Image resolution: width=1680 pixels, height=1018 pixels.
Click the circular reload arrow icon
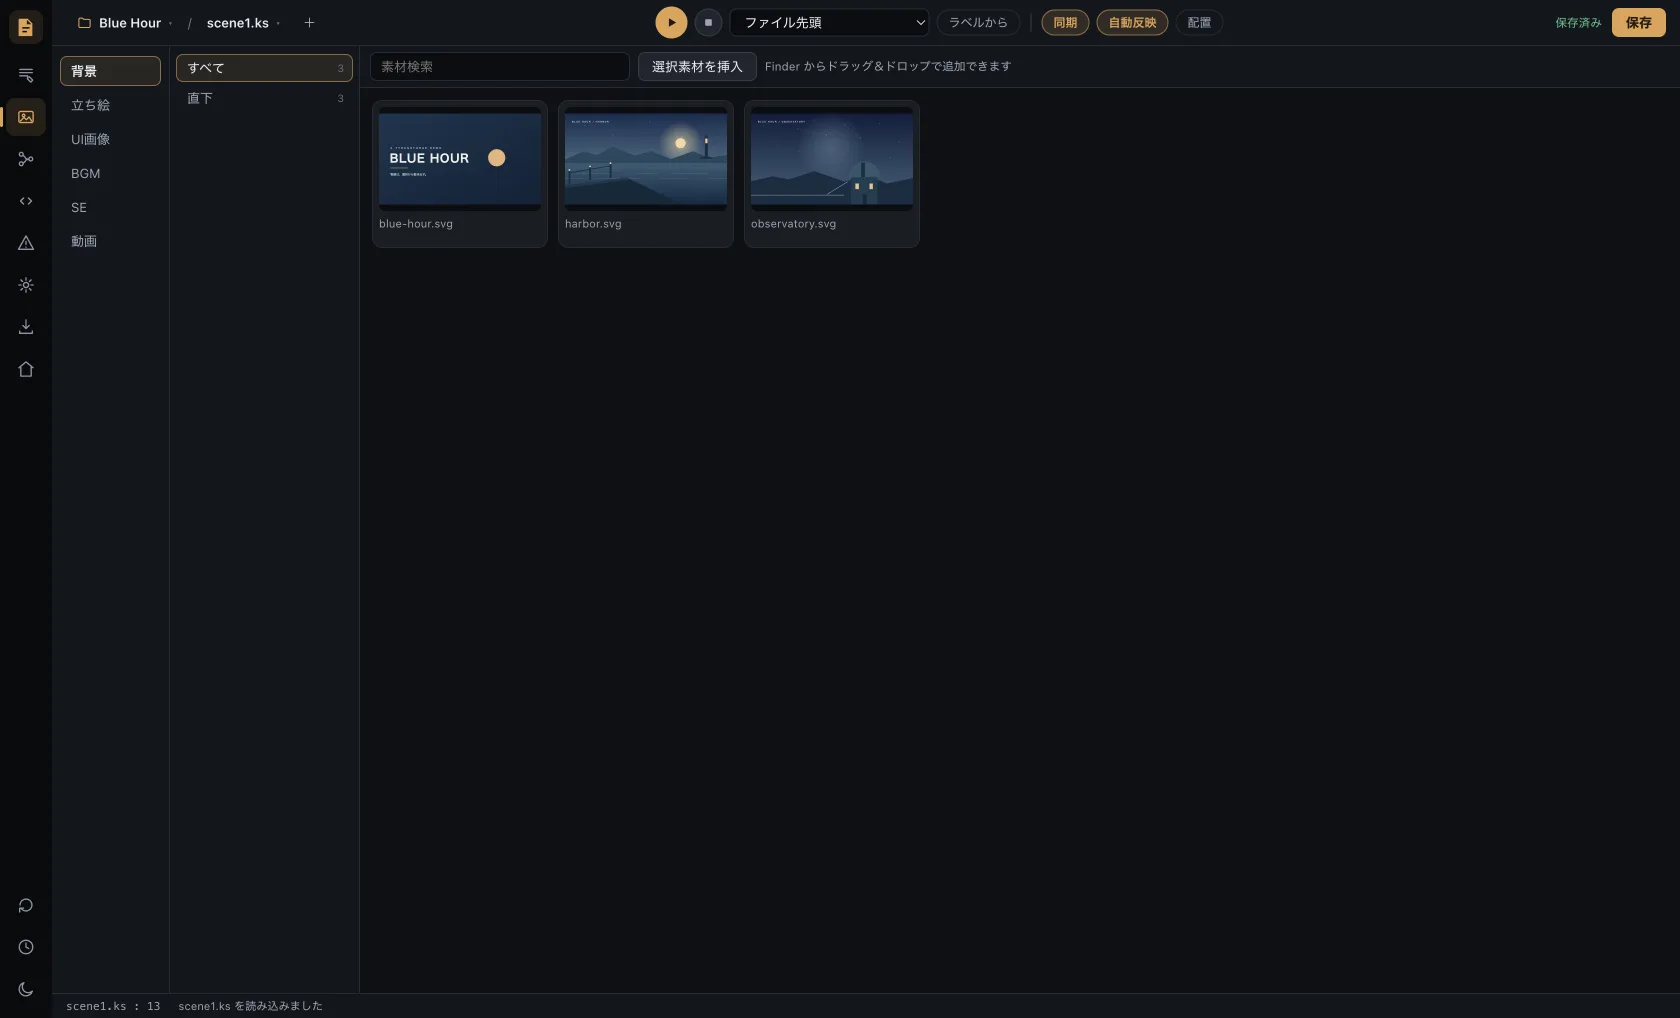26,905
